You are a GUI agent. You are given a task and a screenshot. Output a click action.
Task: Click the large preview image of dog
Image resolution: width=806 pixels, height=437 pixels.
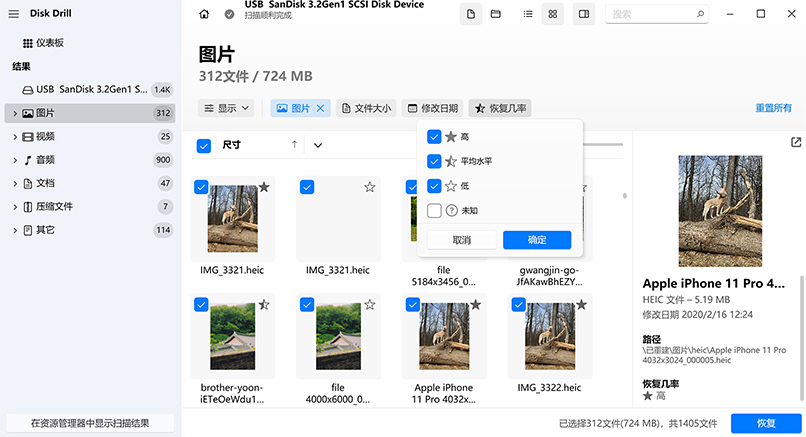(x=720, y=211)
